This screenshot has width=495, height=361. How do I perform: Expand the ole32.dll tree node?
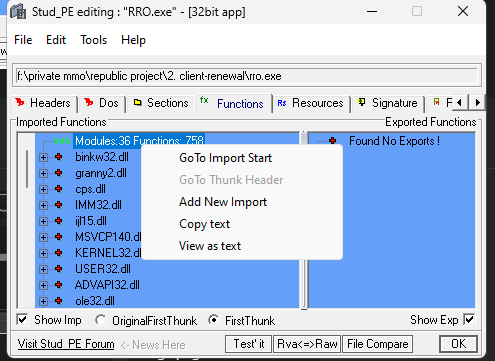(43, 301)
